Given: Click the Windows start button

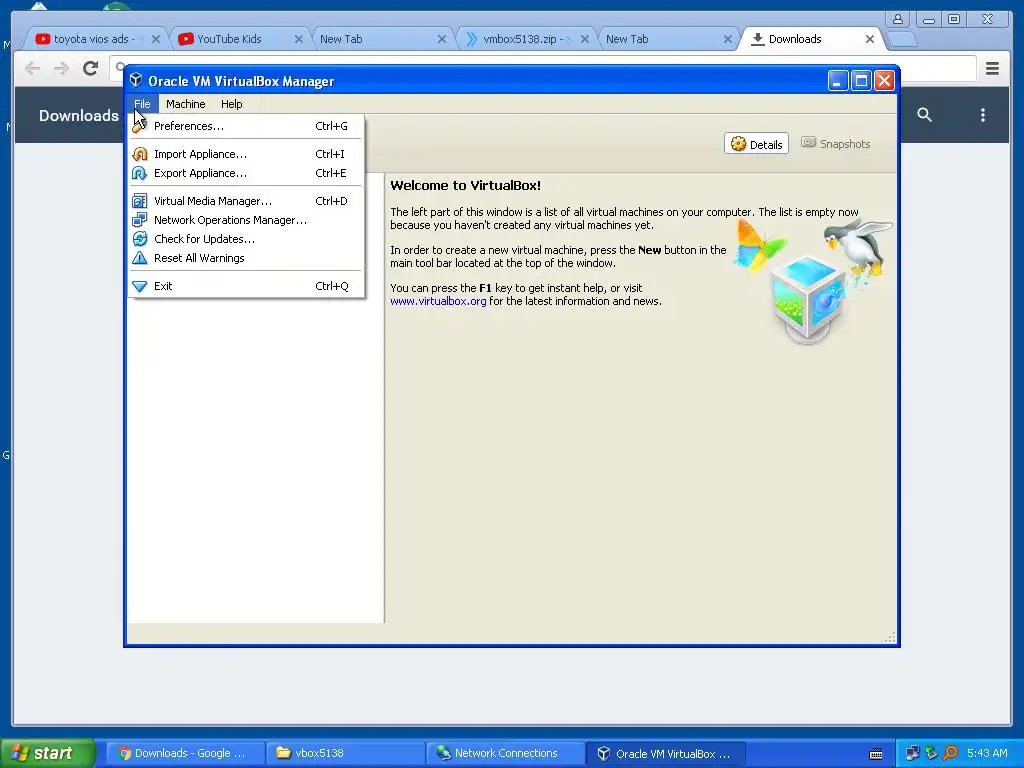Looking at the screenshot, I should click(x=48, y=753).
